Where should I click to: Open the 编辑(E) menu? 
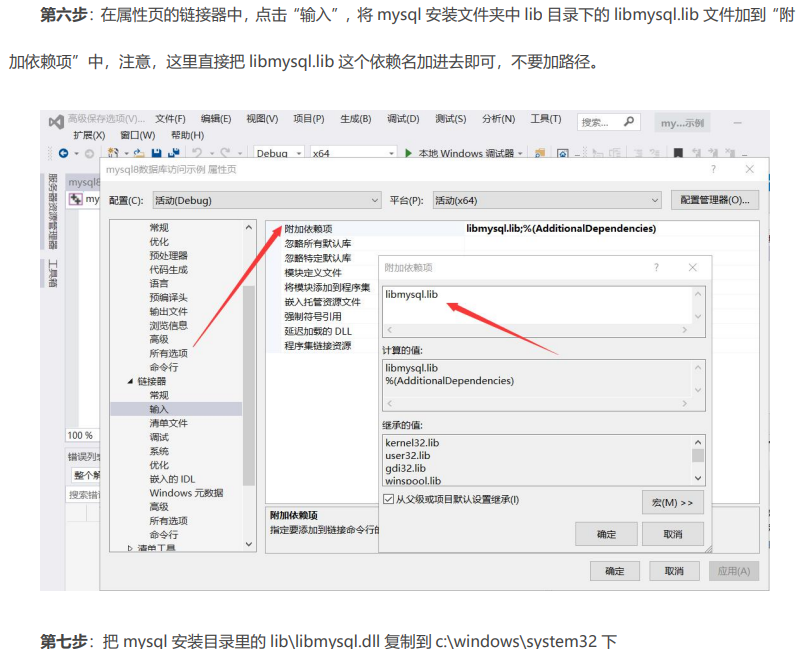point(216,119)
